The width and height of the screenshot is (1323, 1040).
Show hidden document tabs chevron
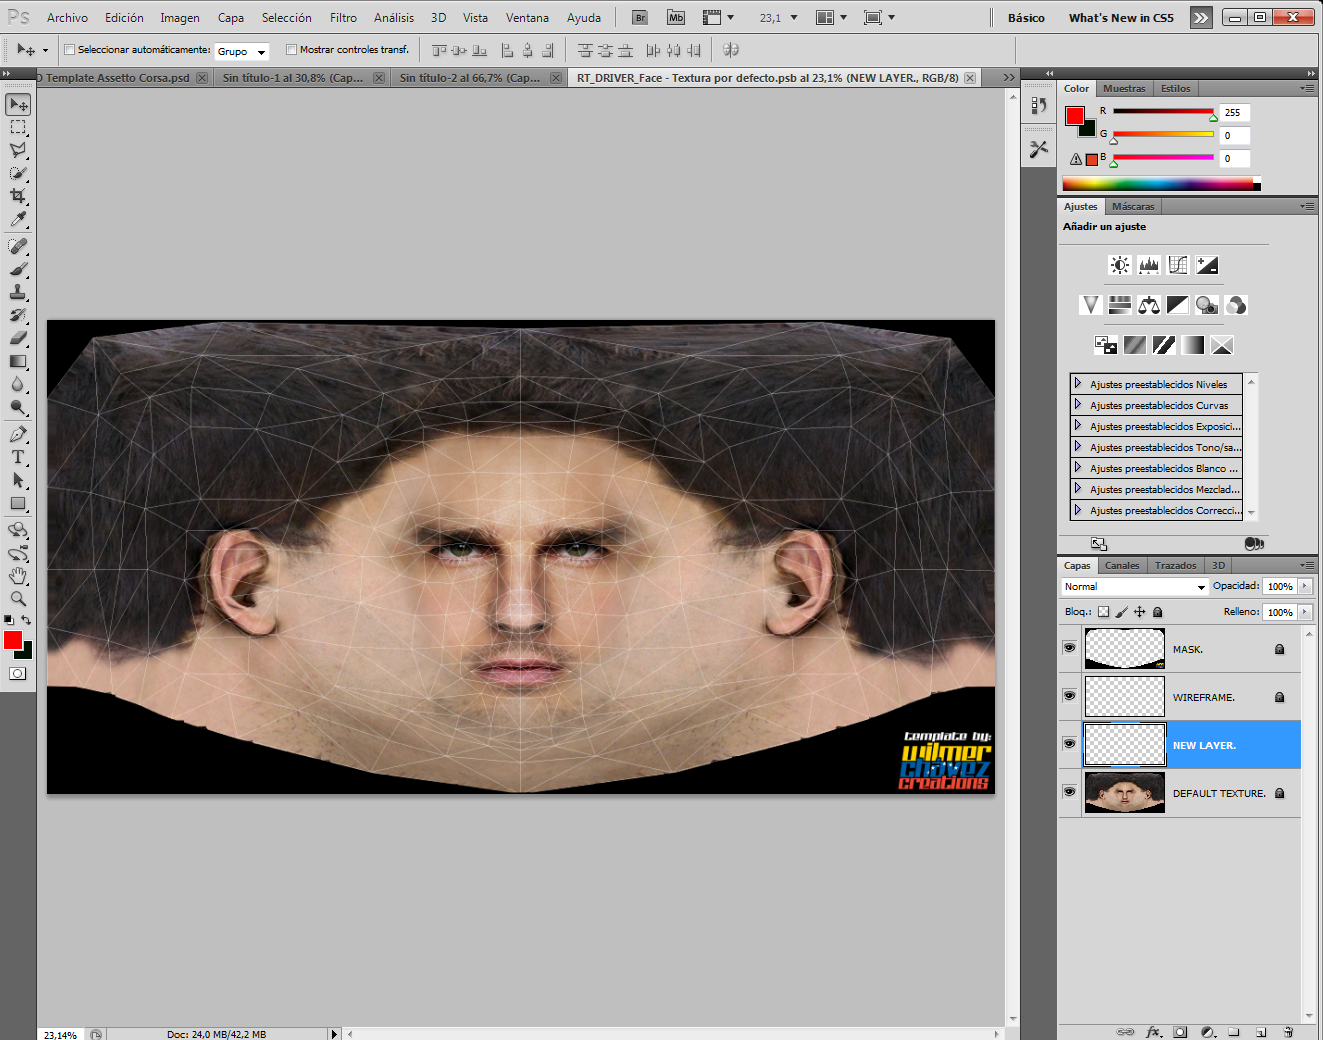(x=1009, y=77)
